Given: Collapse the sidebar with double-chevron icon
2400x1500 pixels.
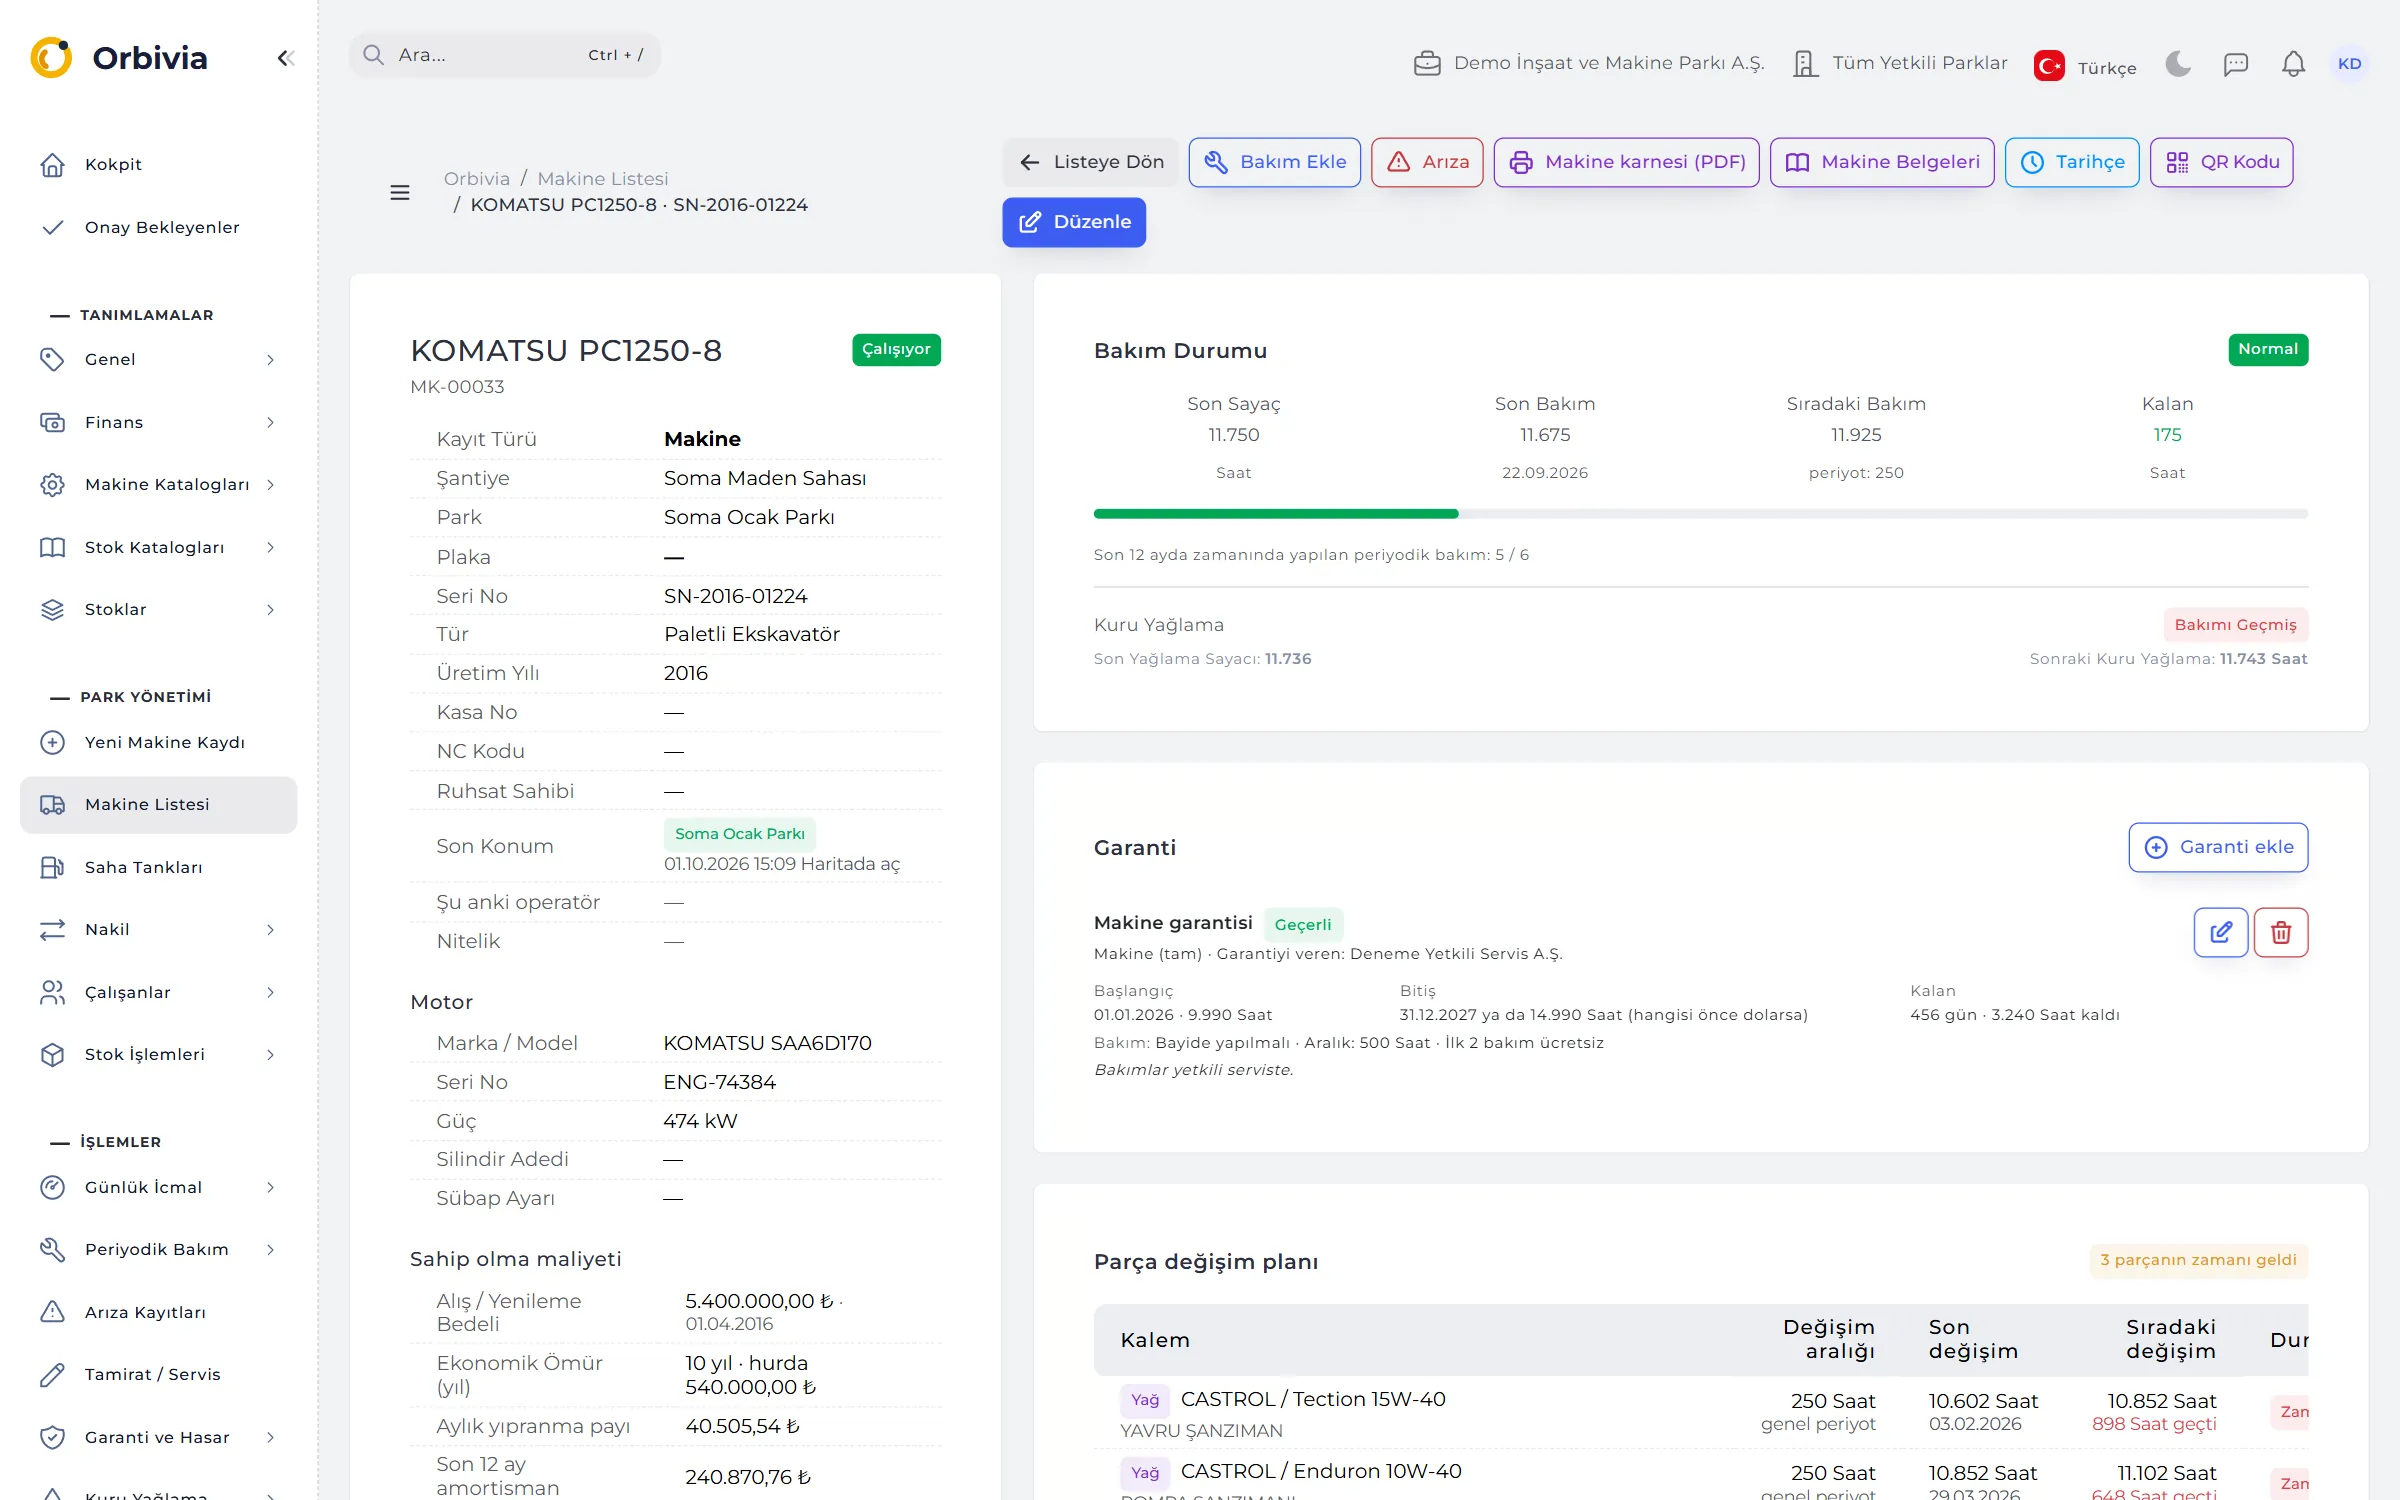Looking at the screenshot, I should (x=286, y=58).
